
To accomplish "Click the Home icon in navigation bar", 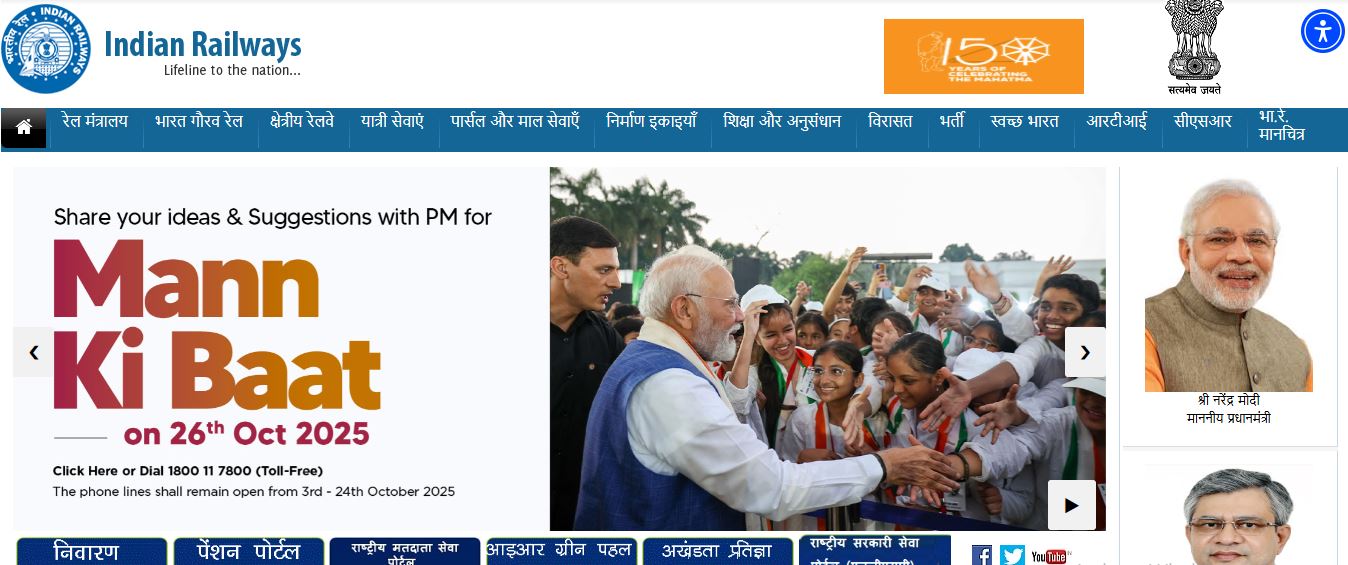I will [24, 128].
